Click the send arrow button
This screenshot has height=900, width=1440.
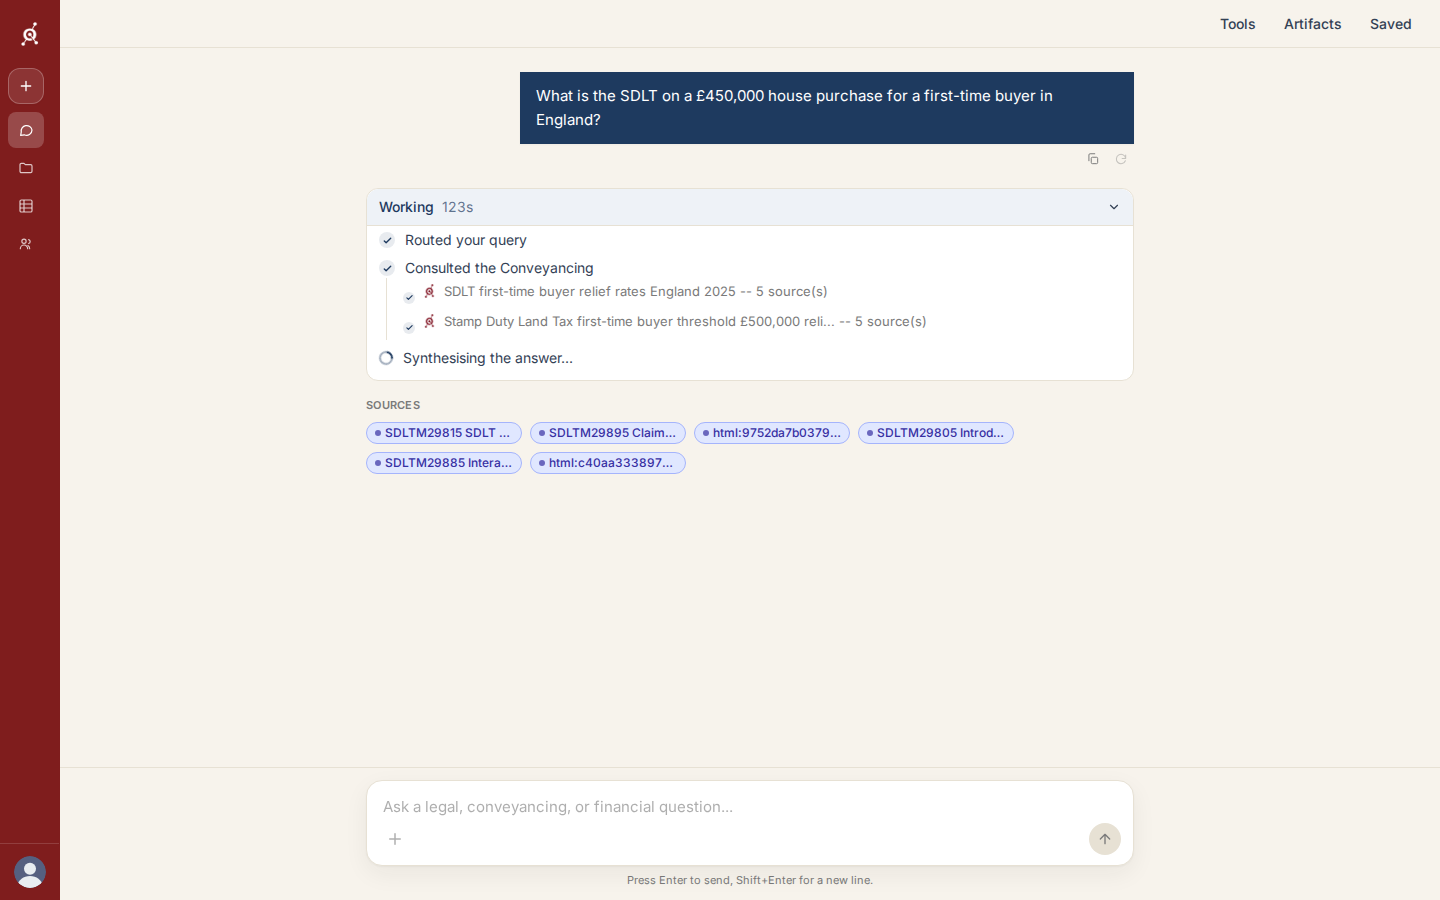pyautogui.click(x=1105, y=839)
